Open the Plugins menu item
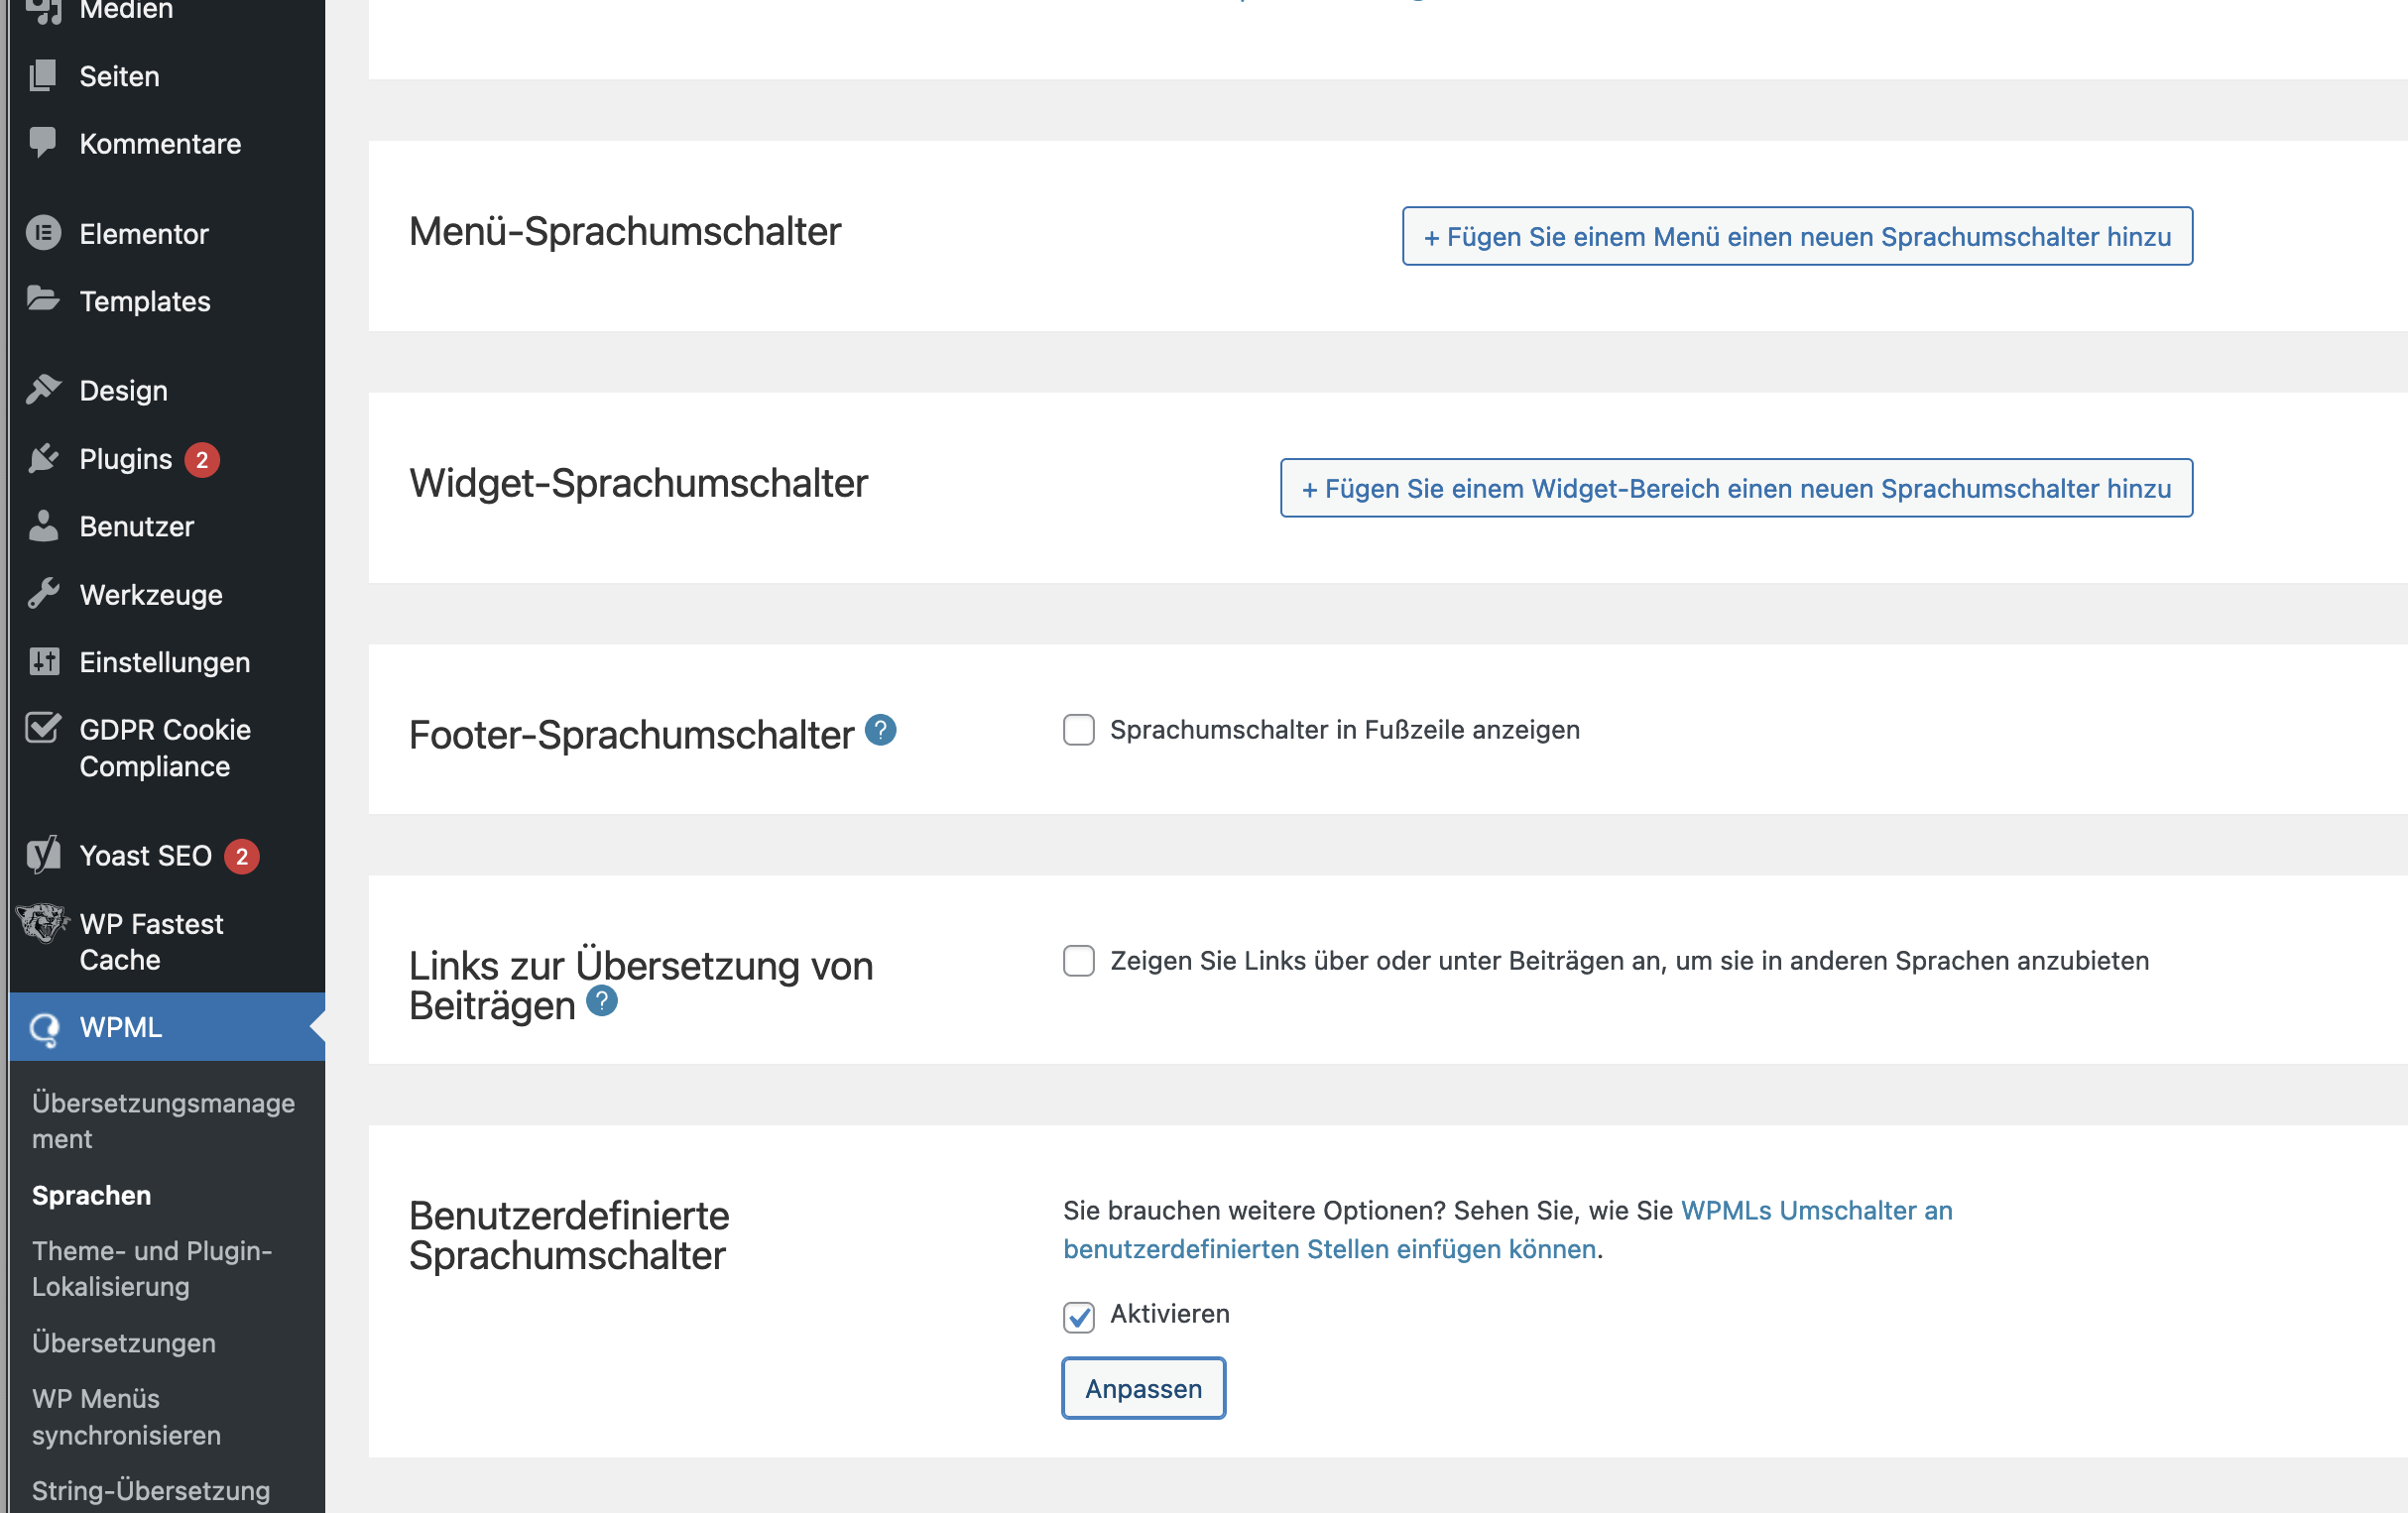Viewport: 2408px width, 1513px height. pyautogui.click(x=126, y=459)
